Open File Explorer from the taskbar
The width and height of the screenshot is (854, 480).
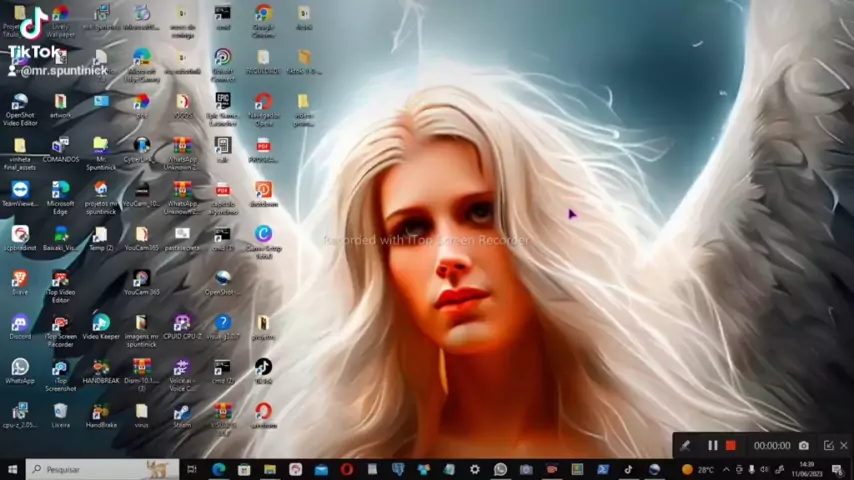pyautogui.click(x=270, y=469)
